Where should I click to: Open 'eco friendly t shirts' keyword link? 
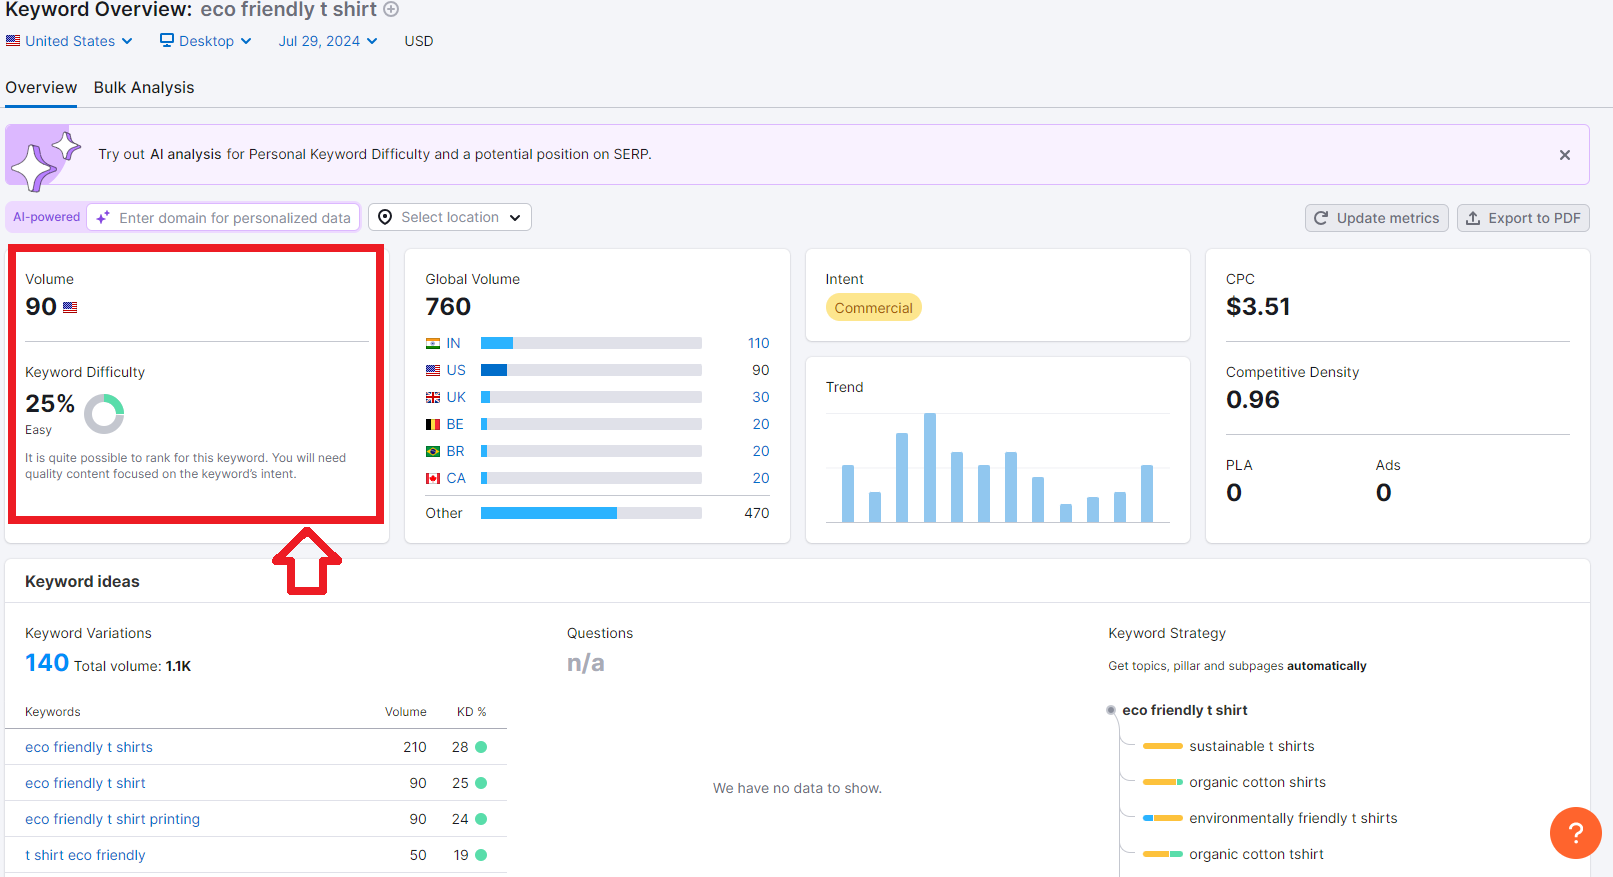89,747
